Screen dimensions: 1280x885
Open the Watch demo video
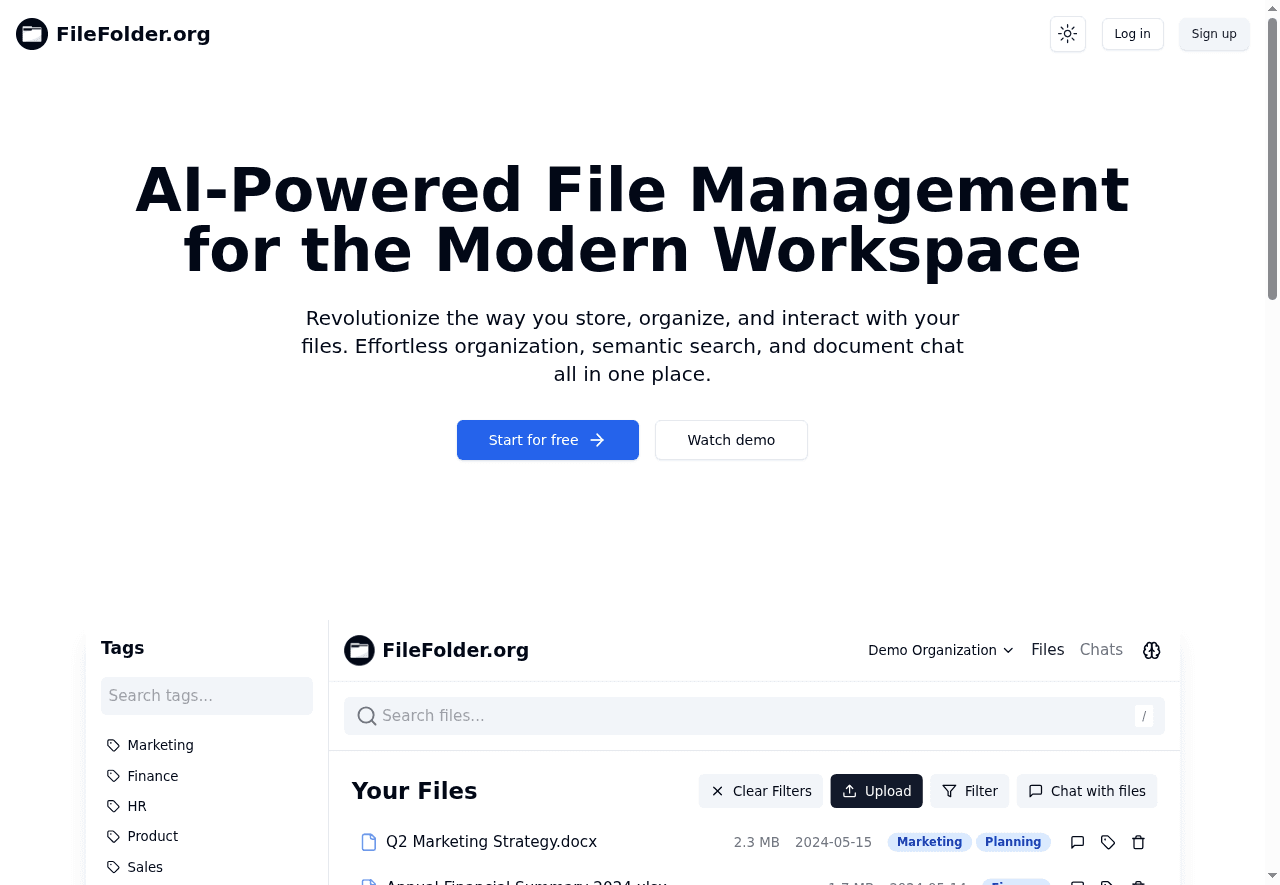731,440
